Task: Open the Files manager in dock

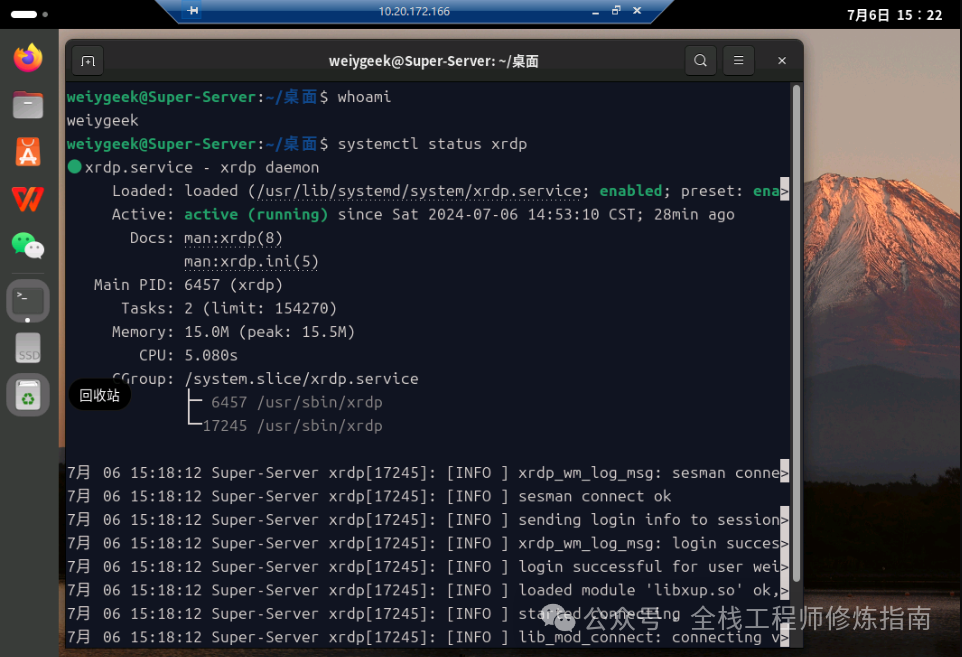Action: [x=28, y=104]
